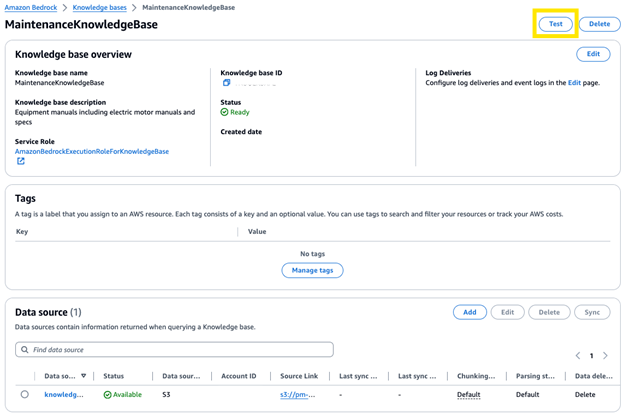The width and height of the screenshot is (624, 416).
Task: Navigate to Knowledge bases breadcrumb
Action: (99, 7)
